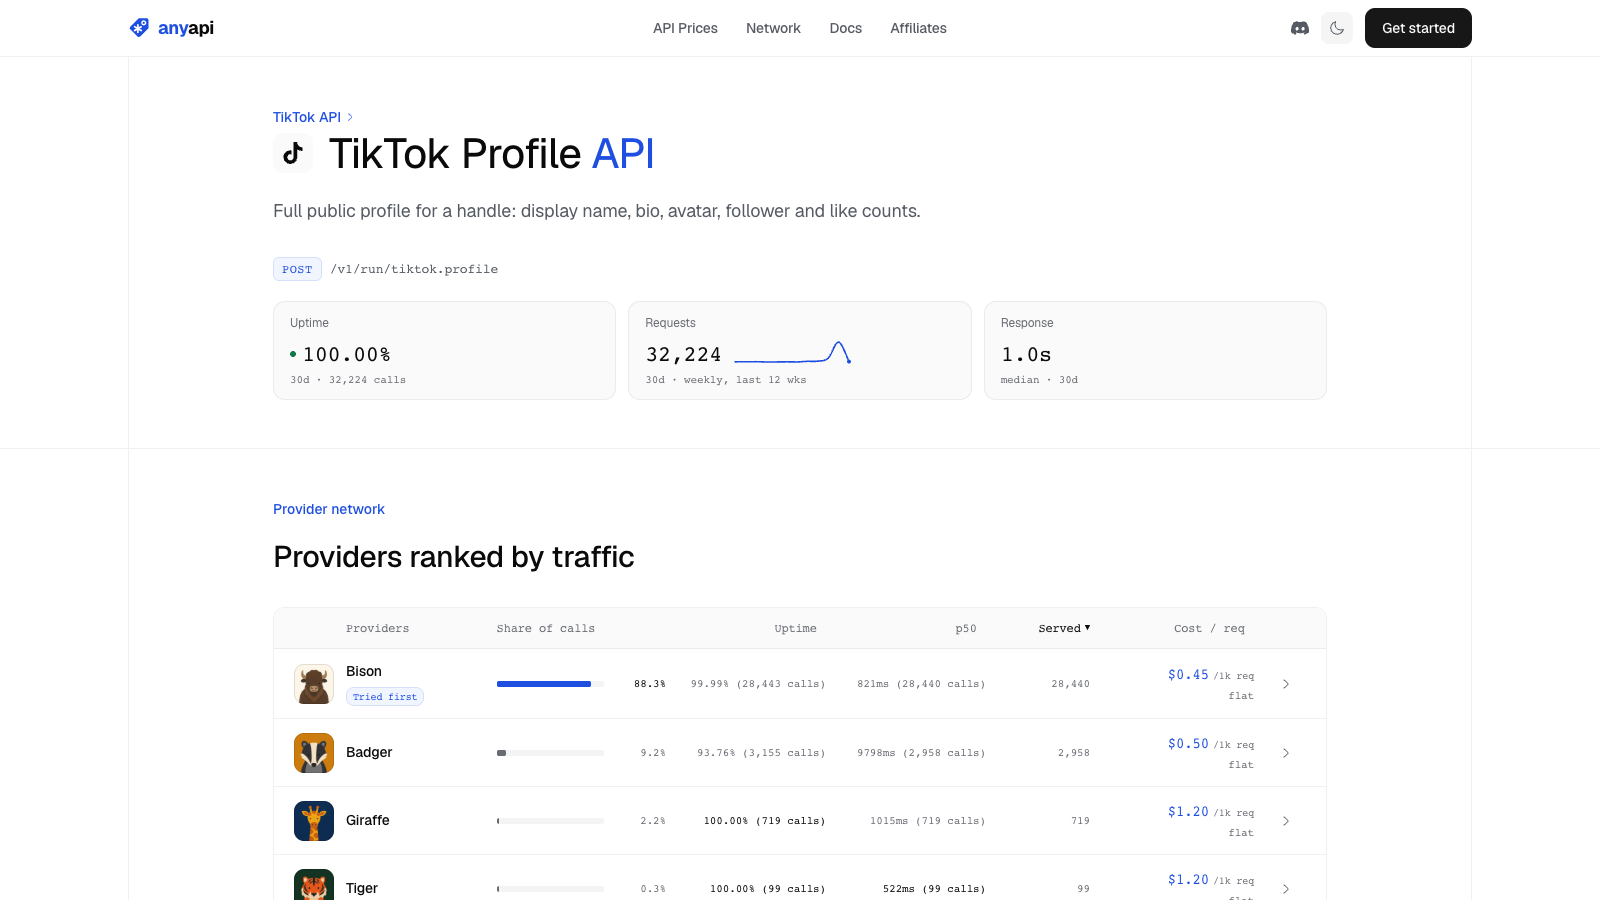This screenshot has width=1600, height=900.
Task: Click the POST method badge
Action: click(297, 269)
